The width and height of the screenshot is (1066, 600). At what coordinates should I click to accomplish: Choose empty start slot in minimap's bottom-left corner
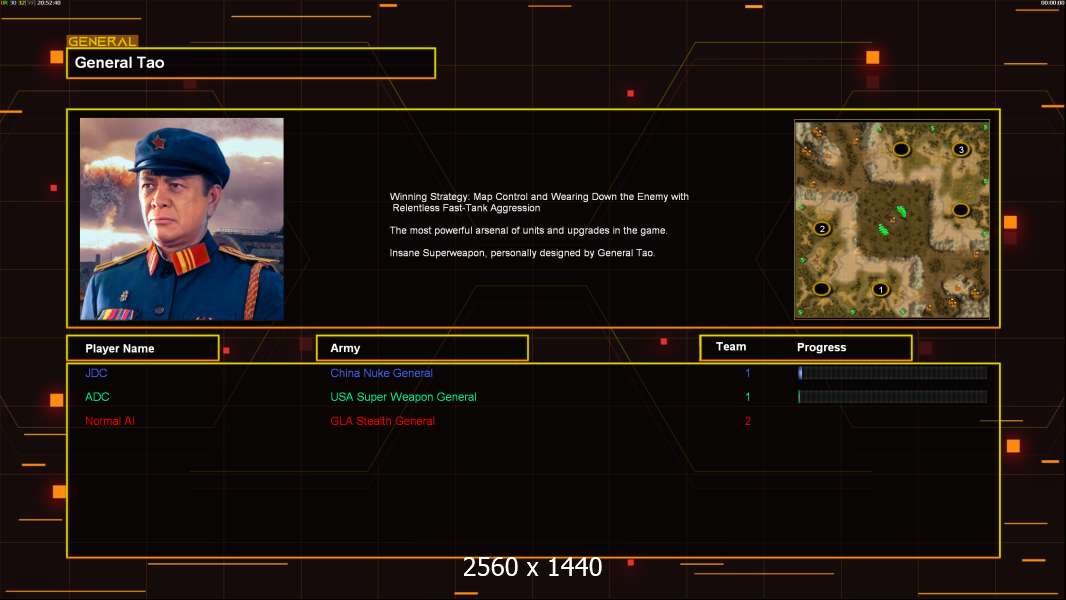(821, 289)
